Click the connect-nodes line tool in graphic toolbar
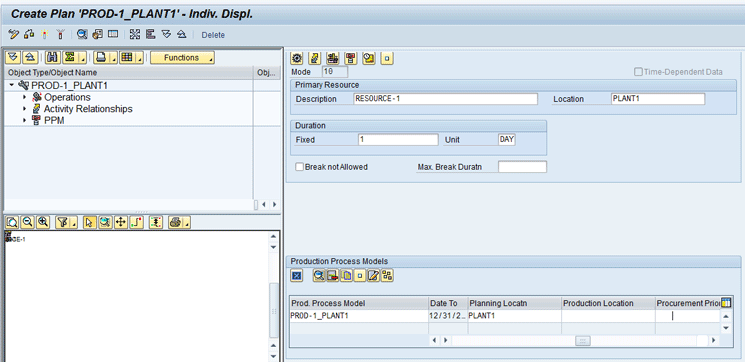Screen dimensions: 745x362 click(x=136, y=222)
